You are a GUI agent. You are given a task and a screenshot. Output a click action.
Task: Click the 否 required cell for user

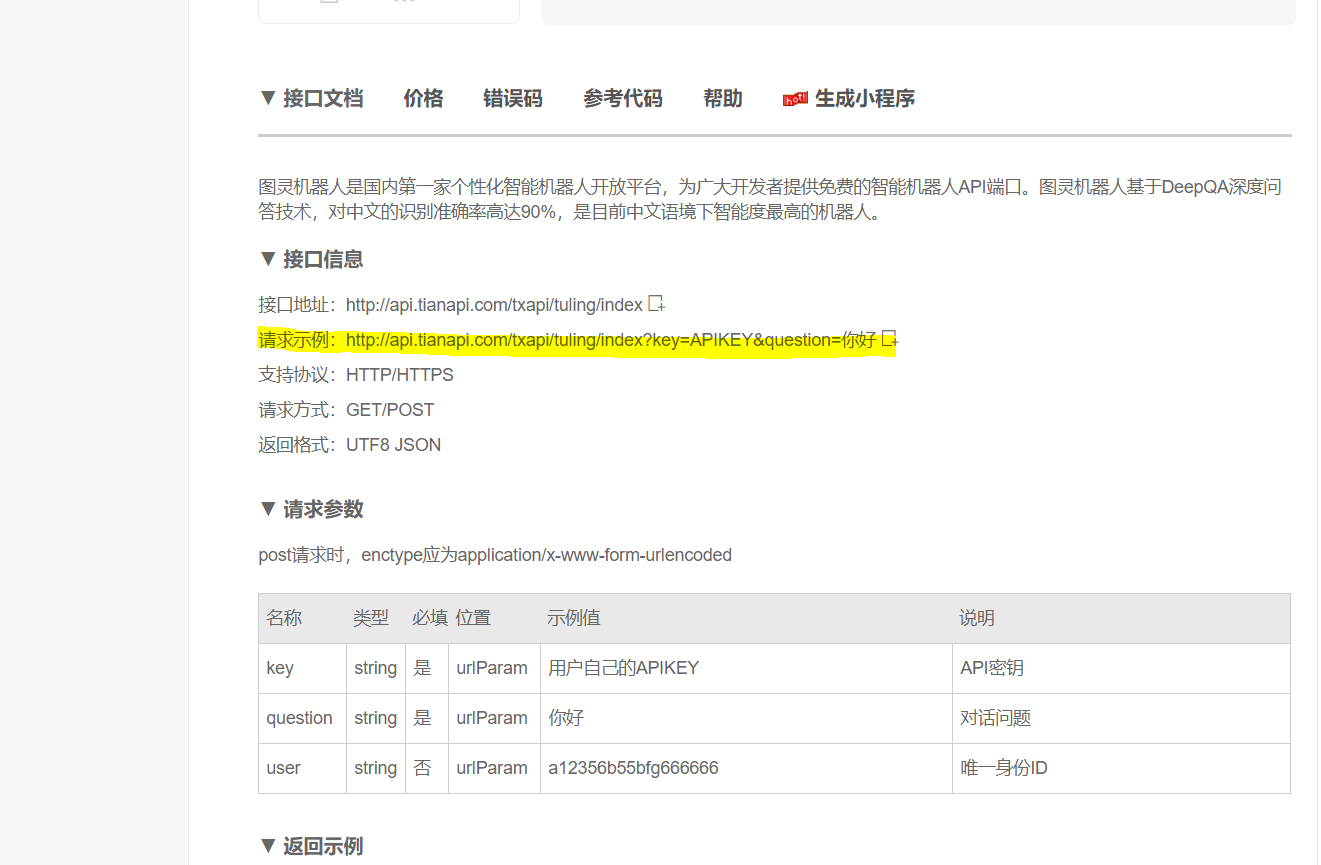pos(427,768)
